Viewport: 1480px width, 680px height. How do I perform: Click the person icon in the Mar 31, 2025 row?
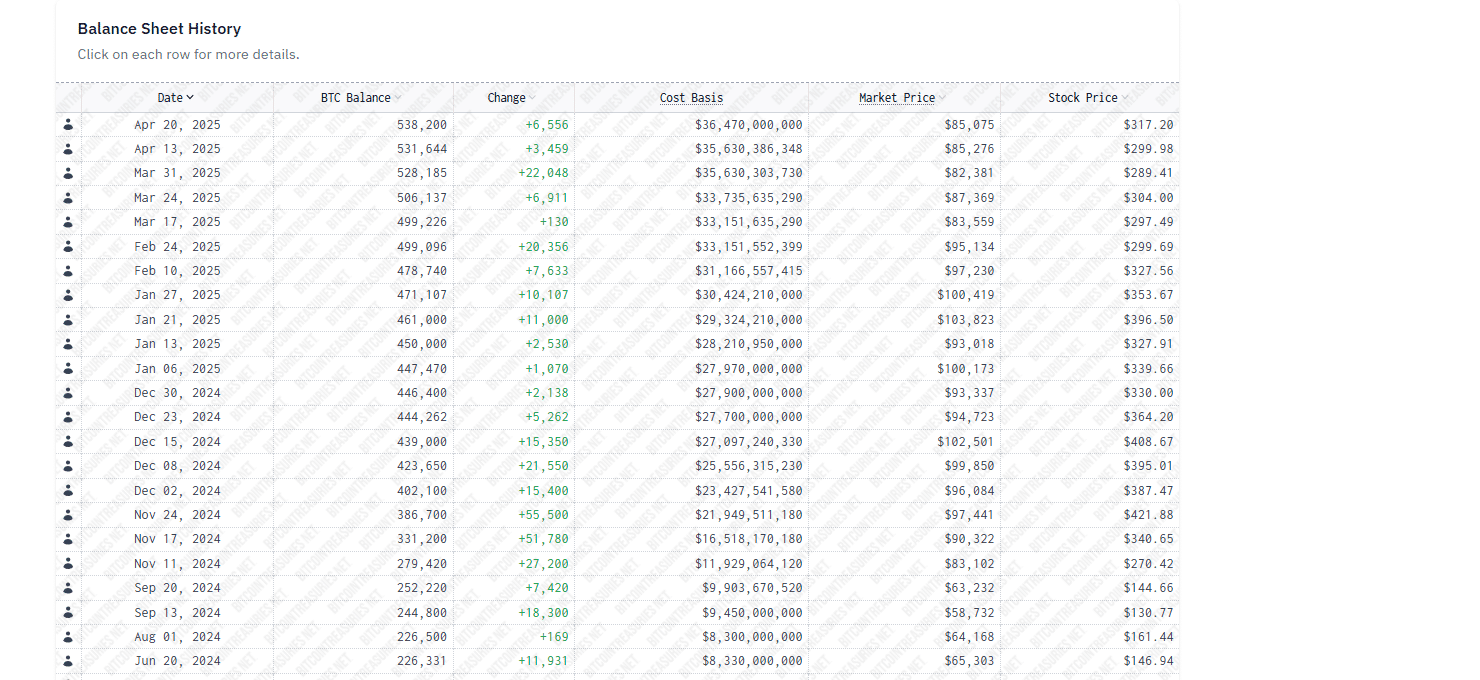click(x=68, y=173)
